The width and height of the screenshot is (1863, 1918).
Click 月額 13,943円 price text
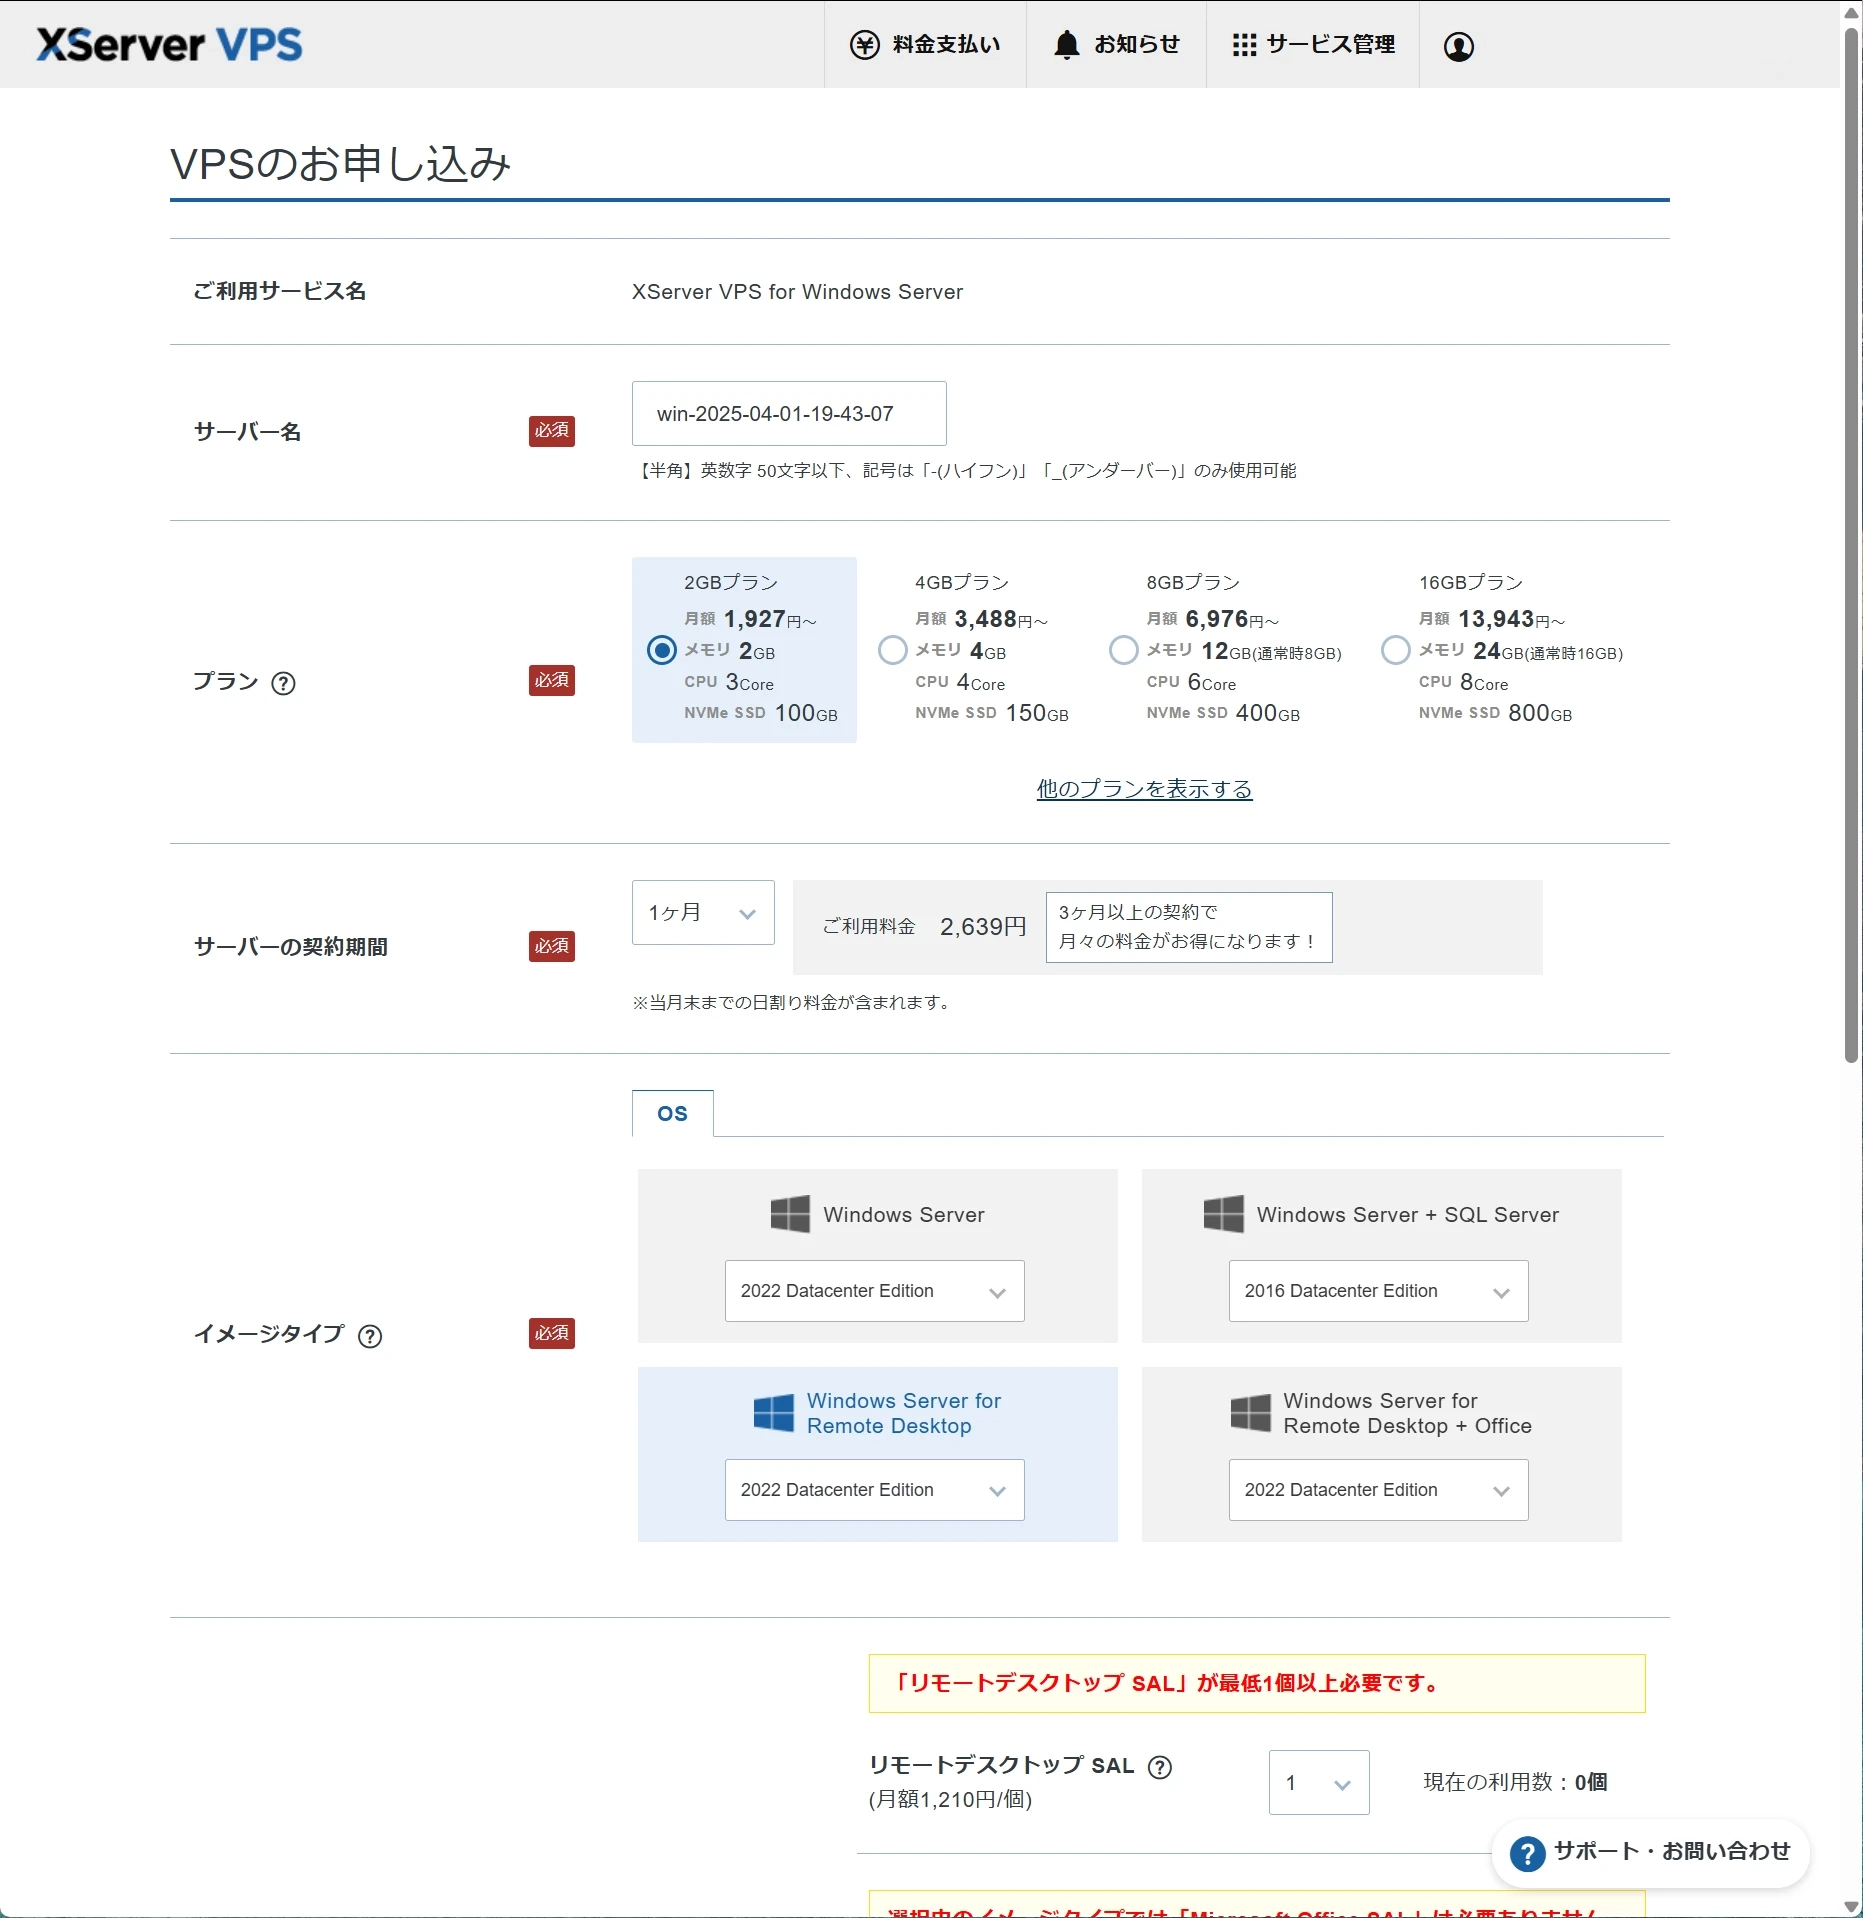pos(1491,620)
